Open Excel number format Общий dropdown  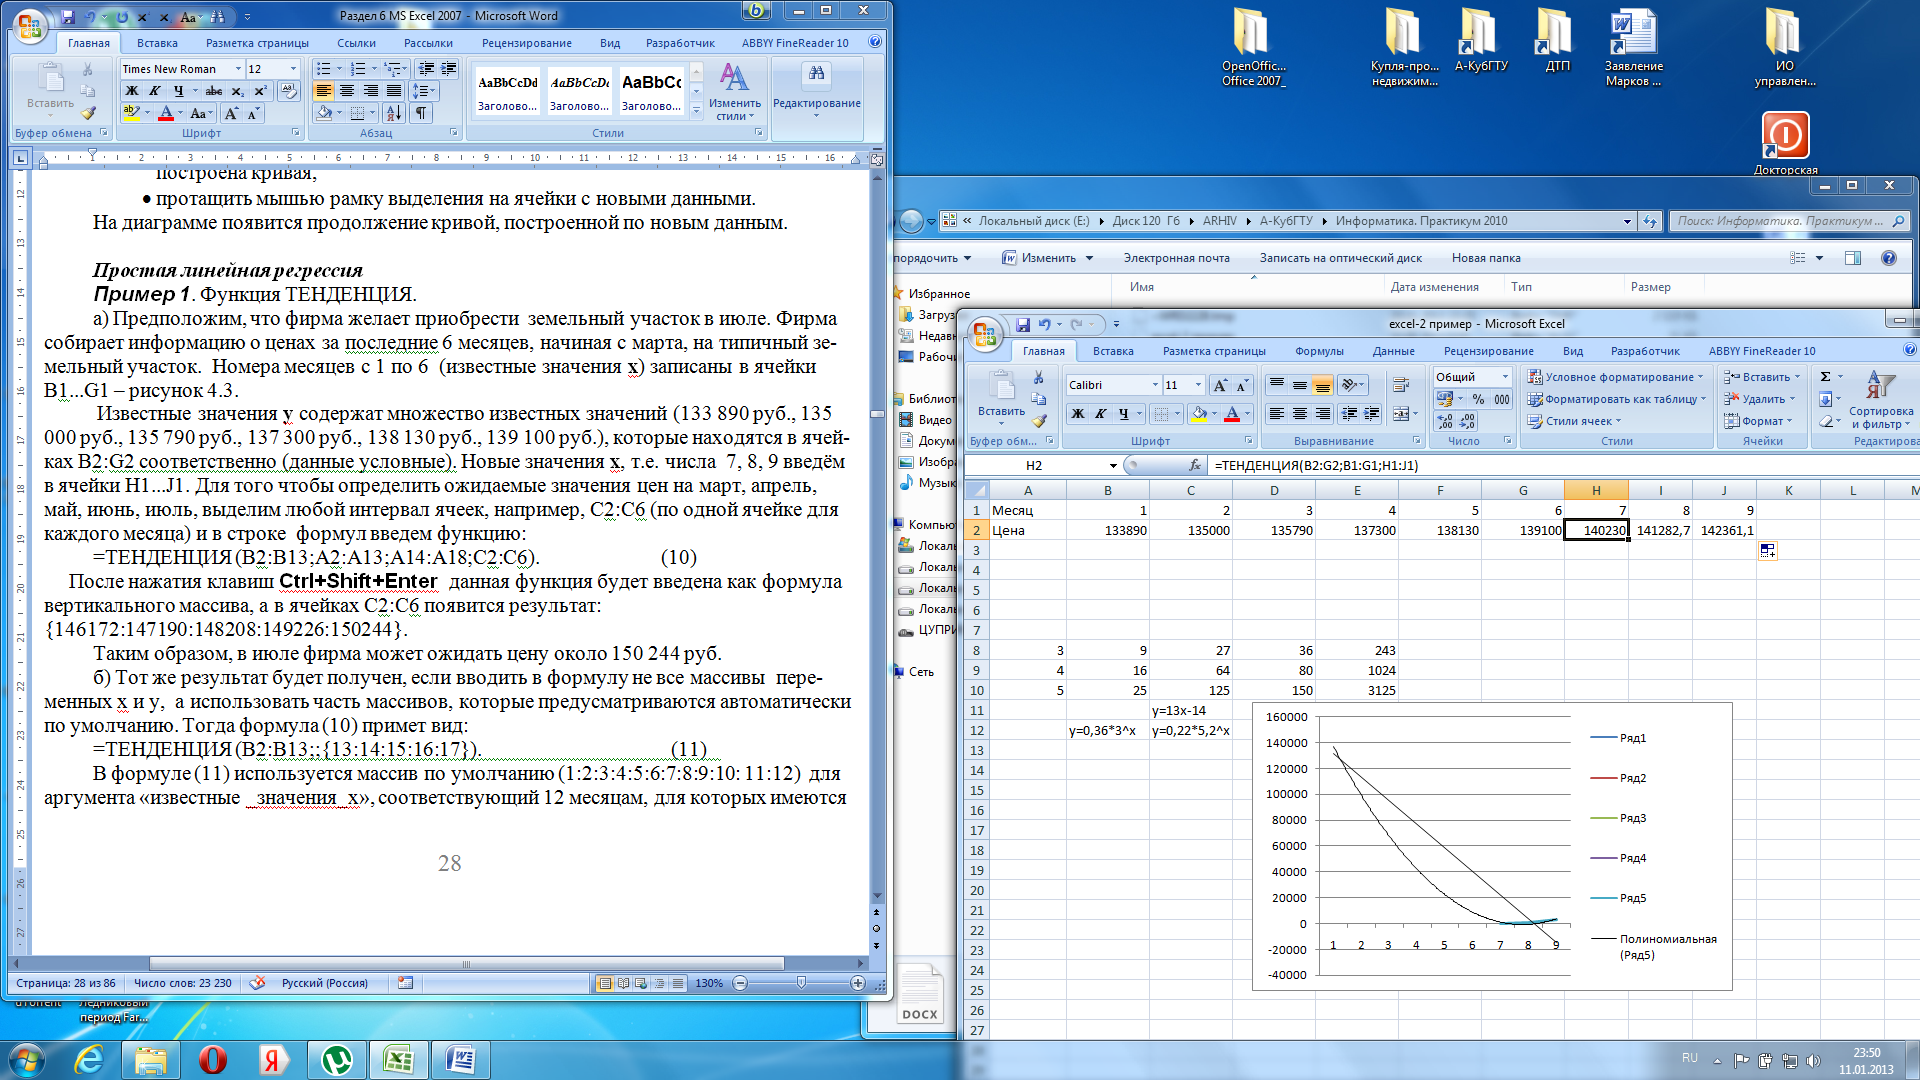click(1505, 377)
